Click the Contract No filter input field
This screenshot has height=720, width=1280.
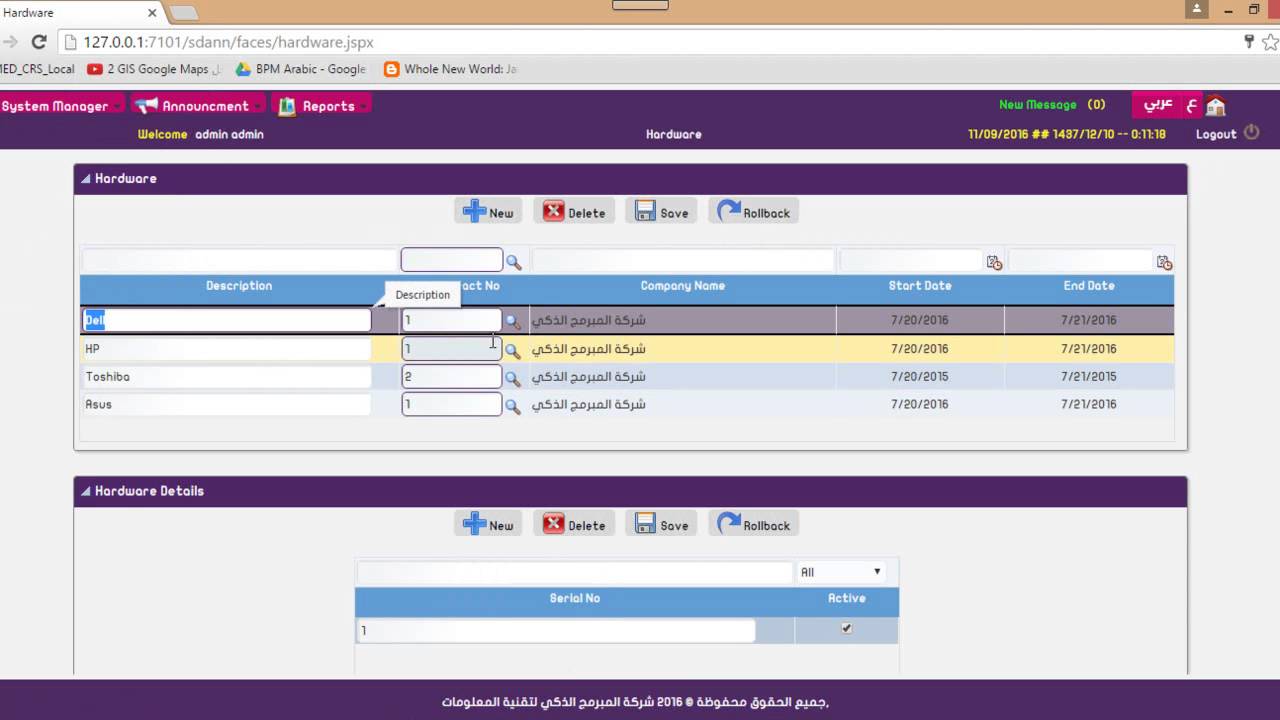pyautogui.click(x=452, y=260)
